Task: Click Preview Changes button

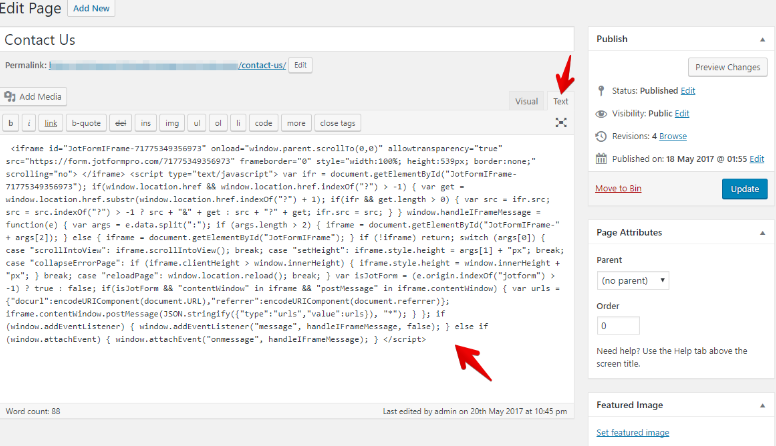Action: tap(728, 67)
